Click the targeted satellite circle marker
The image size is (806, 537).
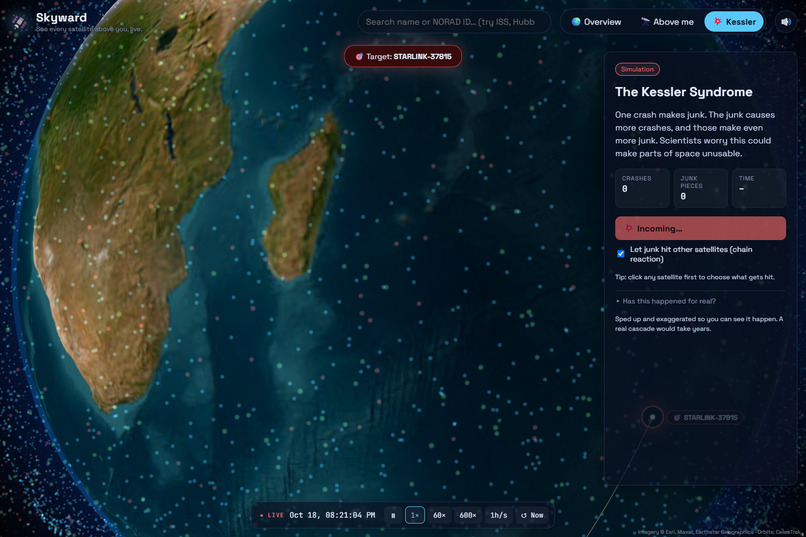[x=652, y=417]
